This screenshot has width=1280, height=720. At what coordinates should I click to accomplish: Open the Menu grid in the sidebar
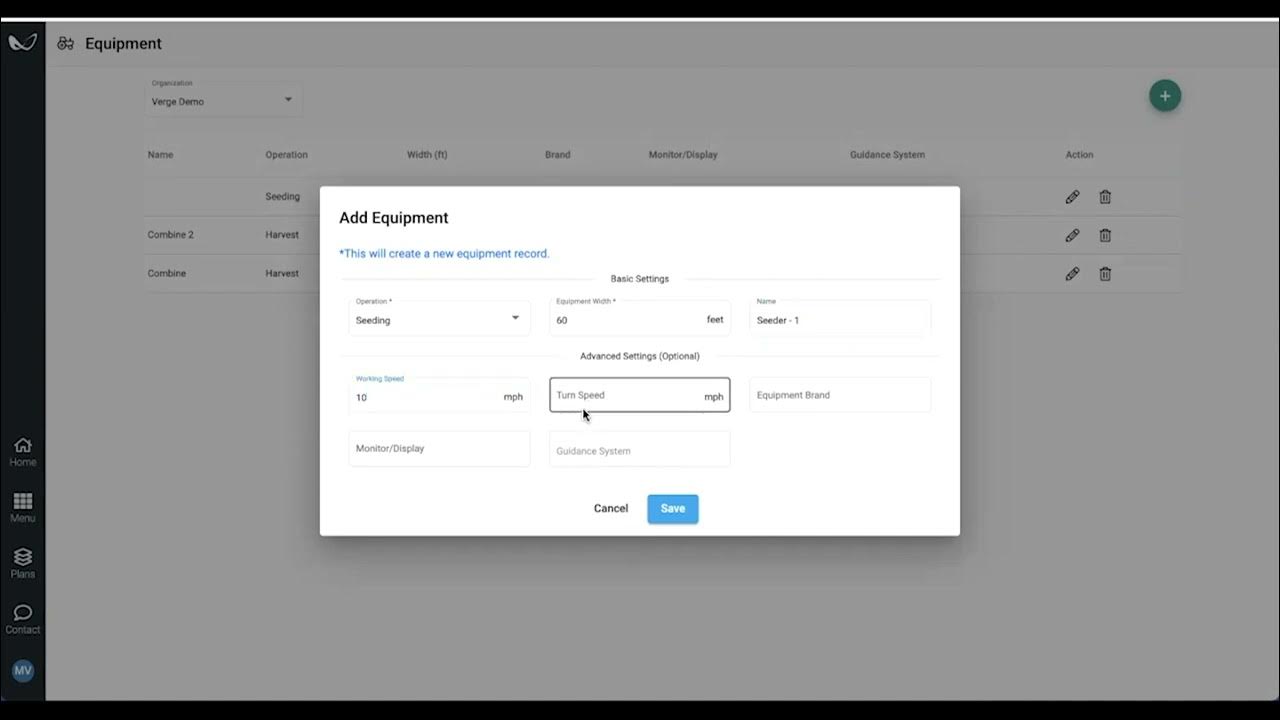pos(22,508)
